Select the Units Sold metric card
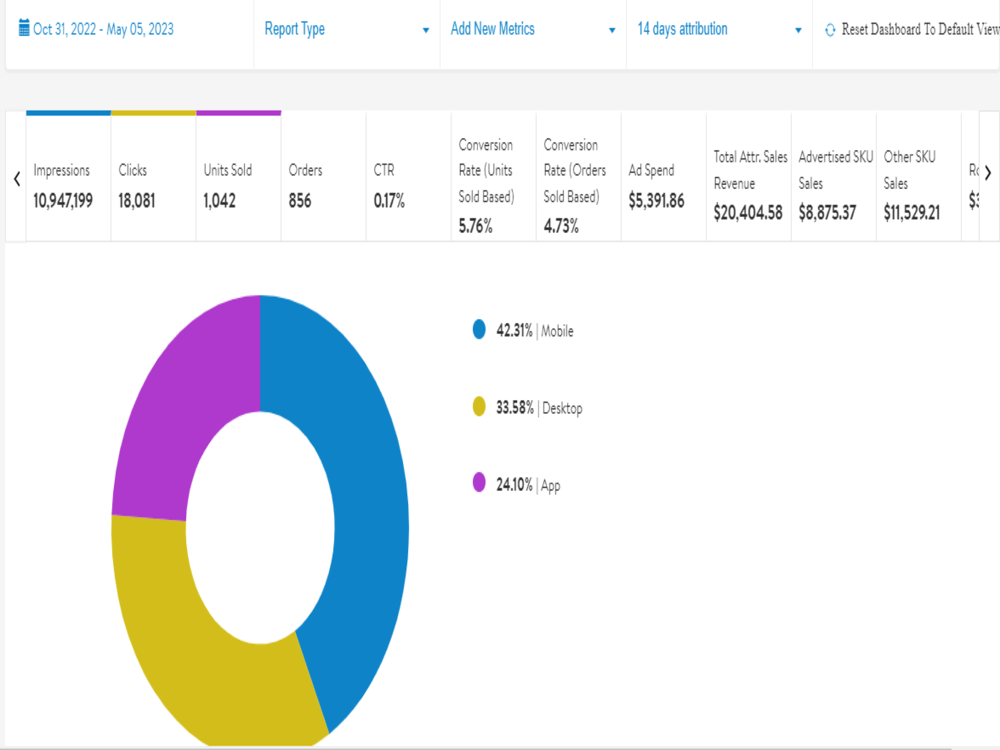This screenshot has height=750, width=1000. (x=239, y=176)
